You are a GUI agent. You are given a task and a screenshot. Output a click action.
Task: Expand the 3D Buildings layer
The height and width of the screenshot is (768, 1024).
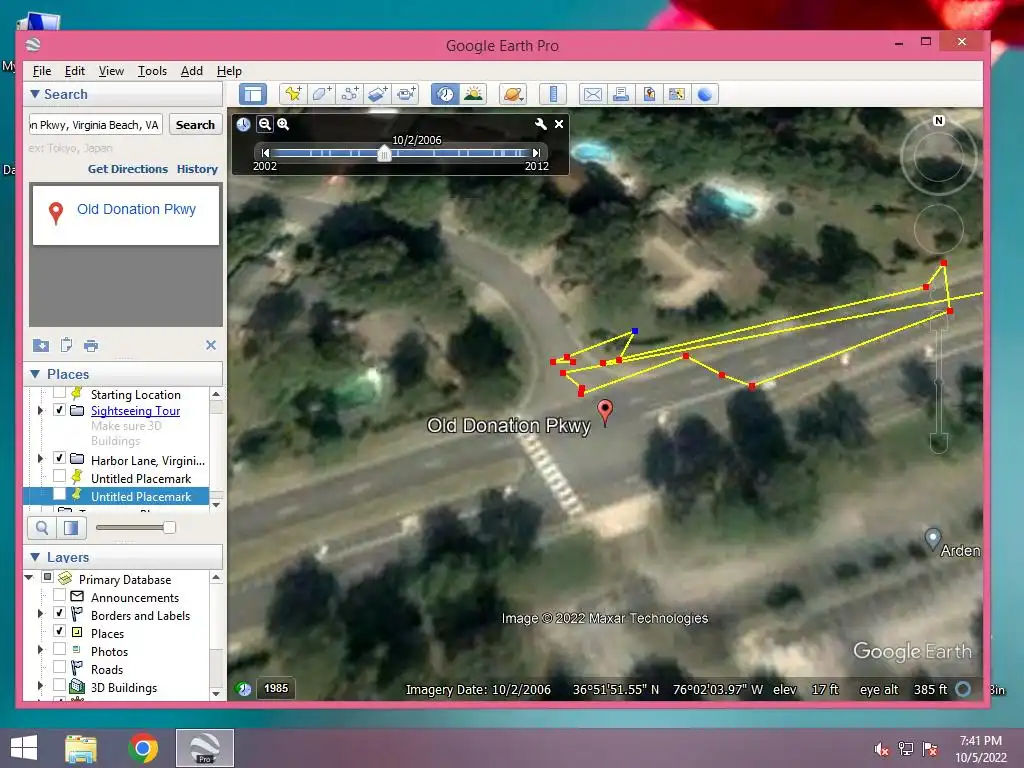pos(40,686)
